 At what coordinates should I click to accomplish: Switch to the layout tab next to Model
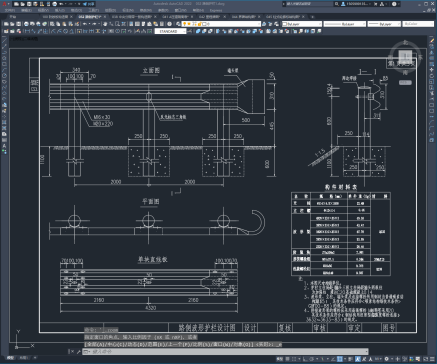click(x=23, y=358)
